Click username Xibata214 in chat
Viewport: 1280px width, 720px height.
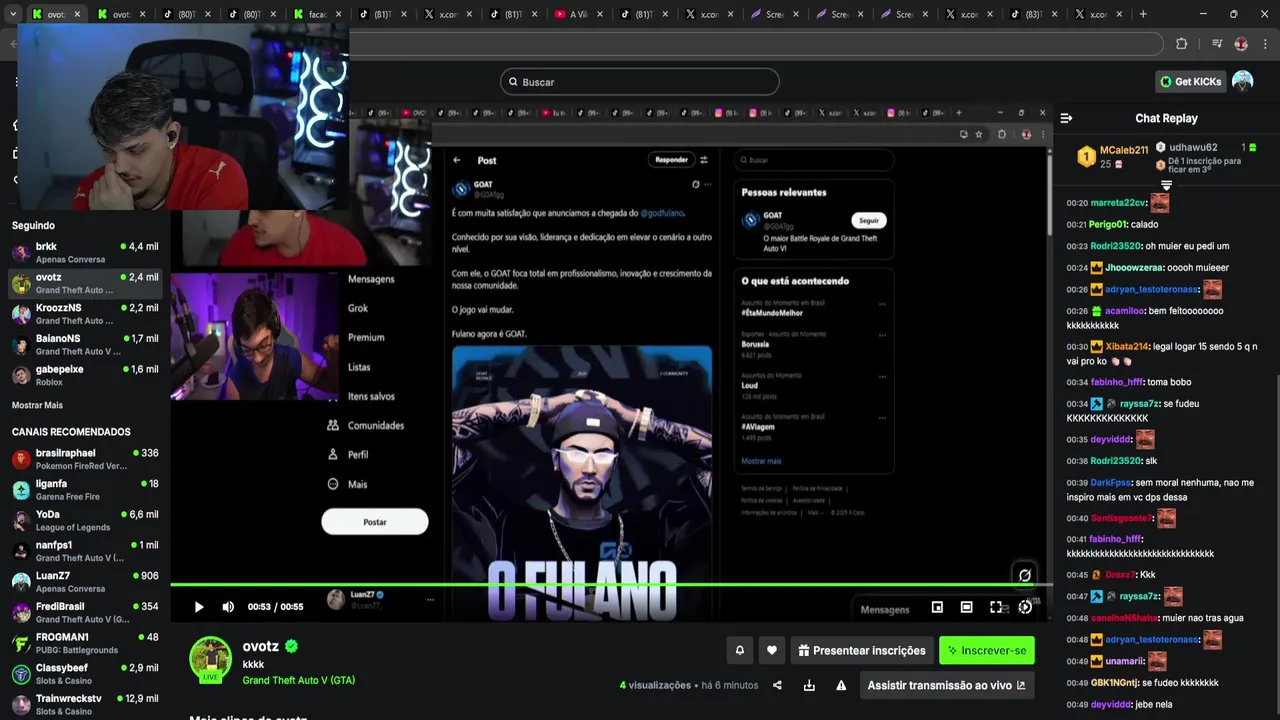pyautogui.click(x=1127, y=346)
